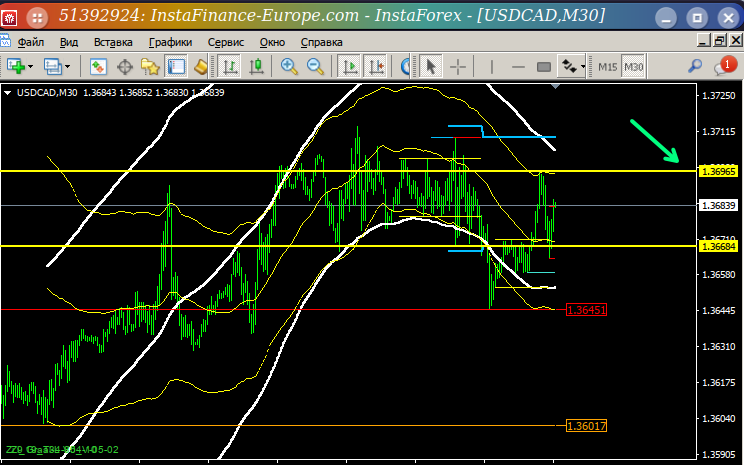
Task: Click the chart document icon left of Файл
Action: 5,42
